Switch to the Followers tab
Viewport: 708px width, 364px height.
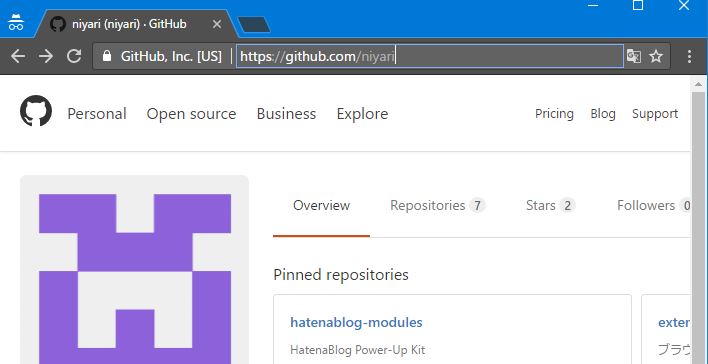(654, 205)
